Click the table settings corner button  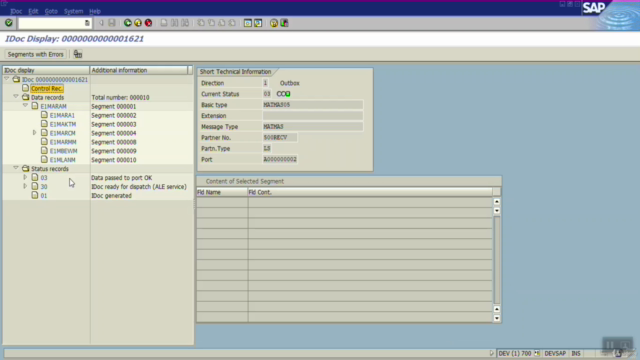pyautogui.click(x=496, y=192)
